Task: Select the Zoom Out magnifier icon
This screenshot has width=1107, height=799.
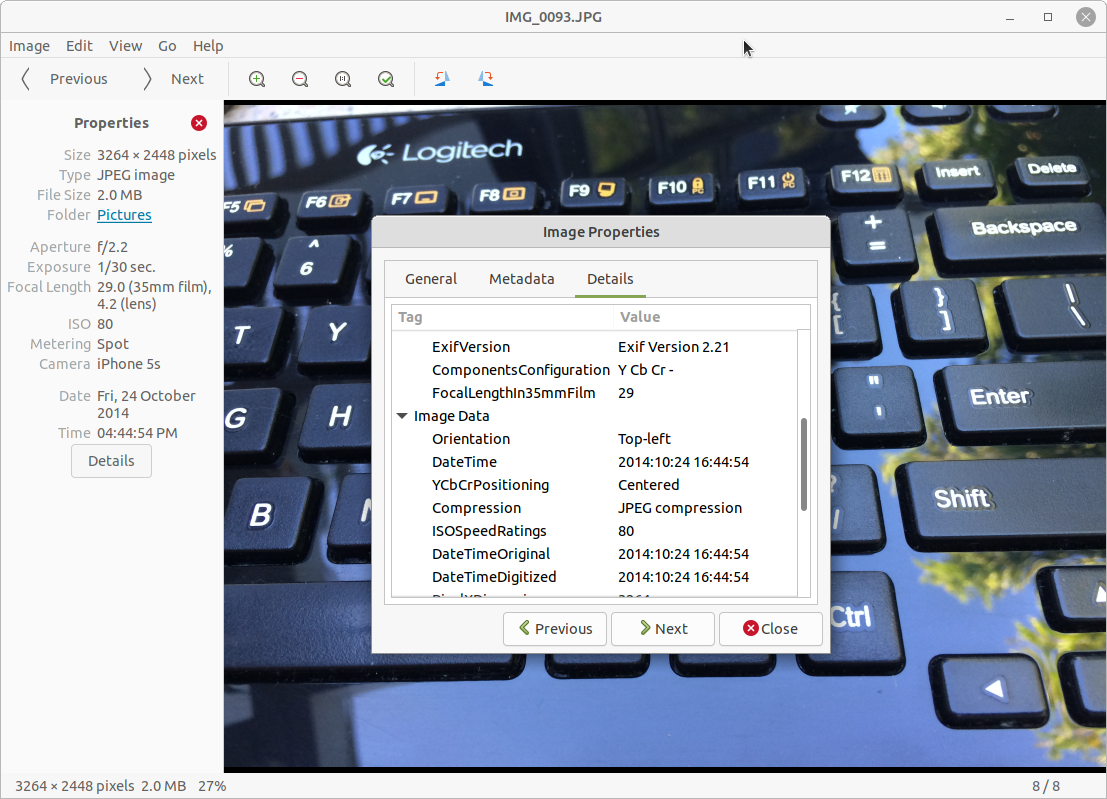Action: [x=300, y=78]
